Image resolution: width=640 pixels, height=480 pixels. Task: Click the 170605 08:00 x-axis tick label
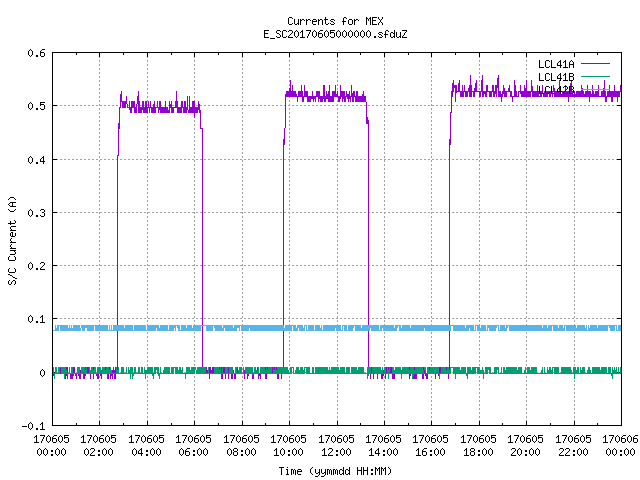coord(241,445)
